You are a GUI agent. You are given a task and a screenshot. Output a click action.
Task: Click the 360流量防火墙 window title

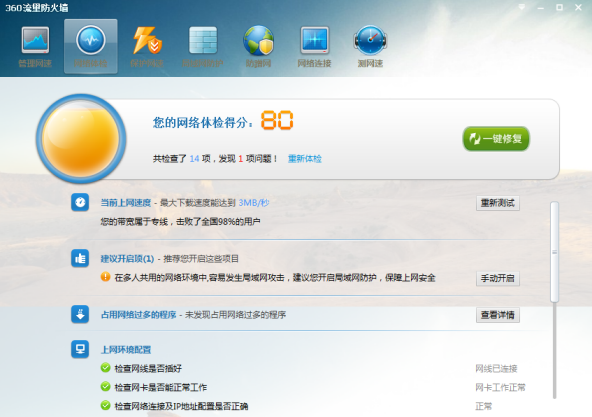[37, 8]
